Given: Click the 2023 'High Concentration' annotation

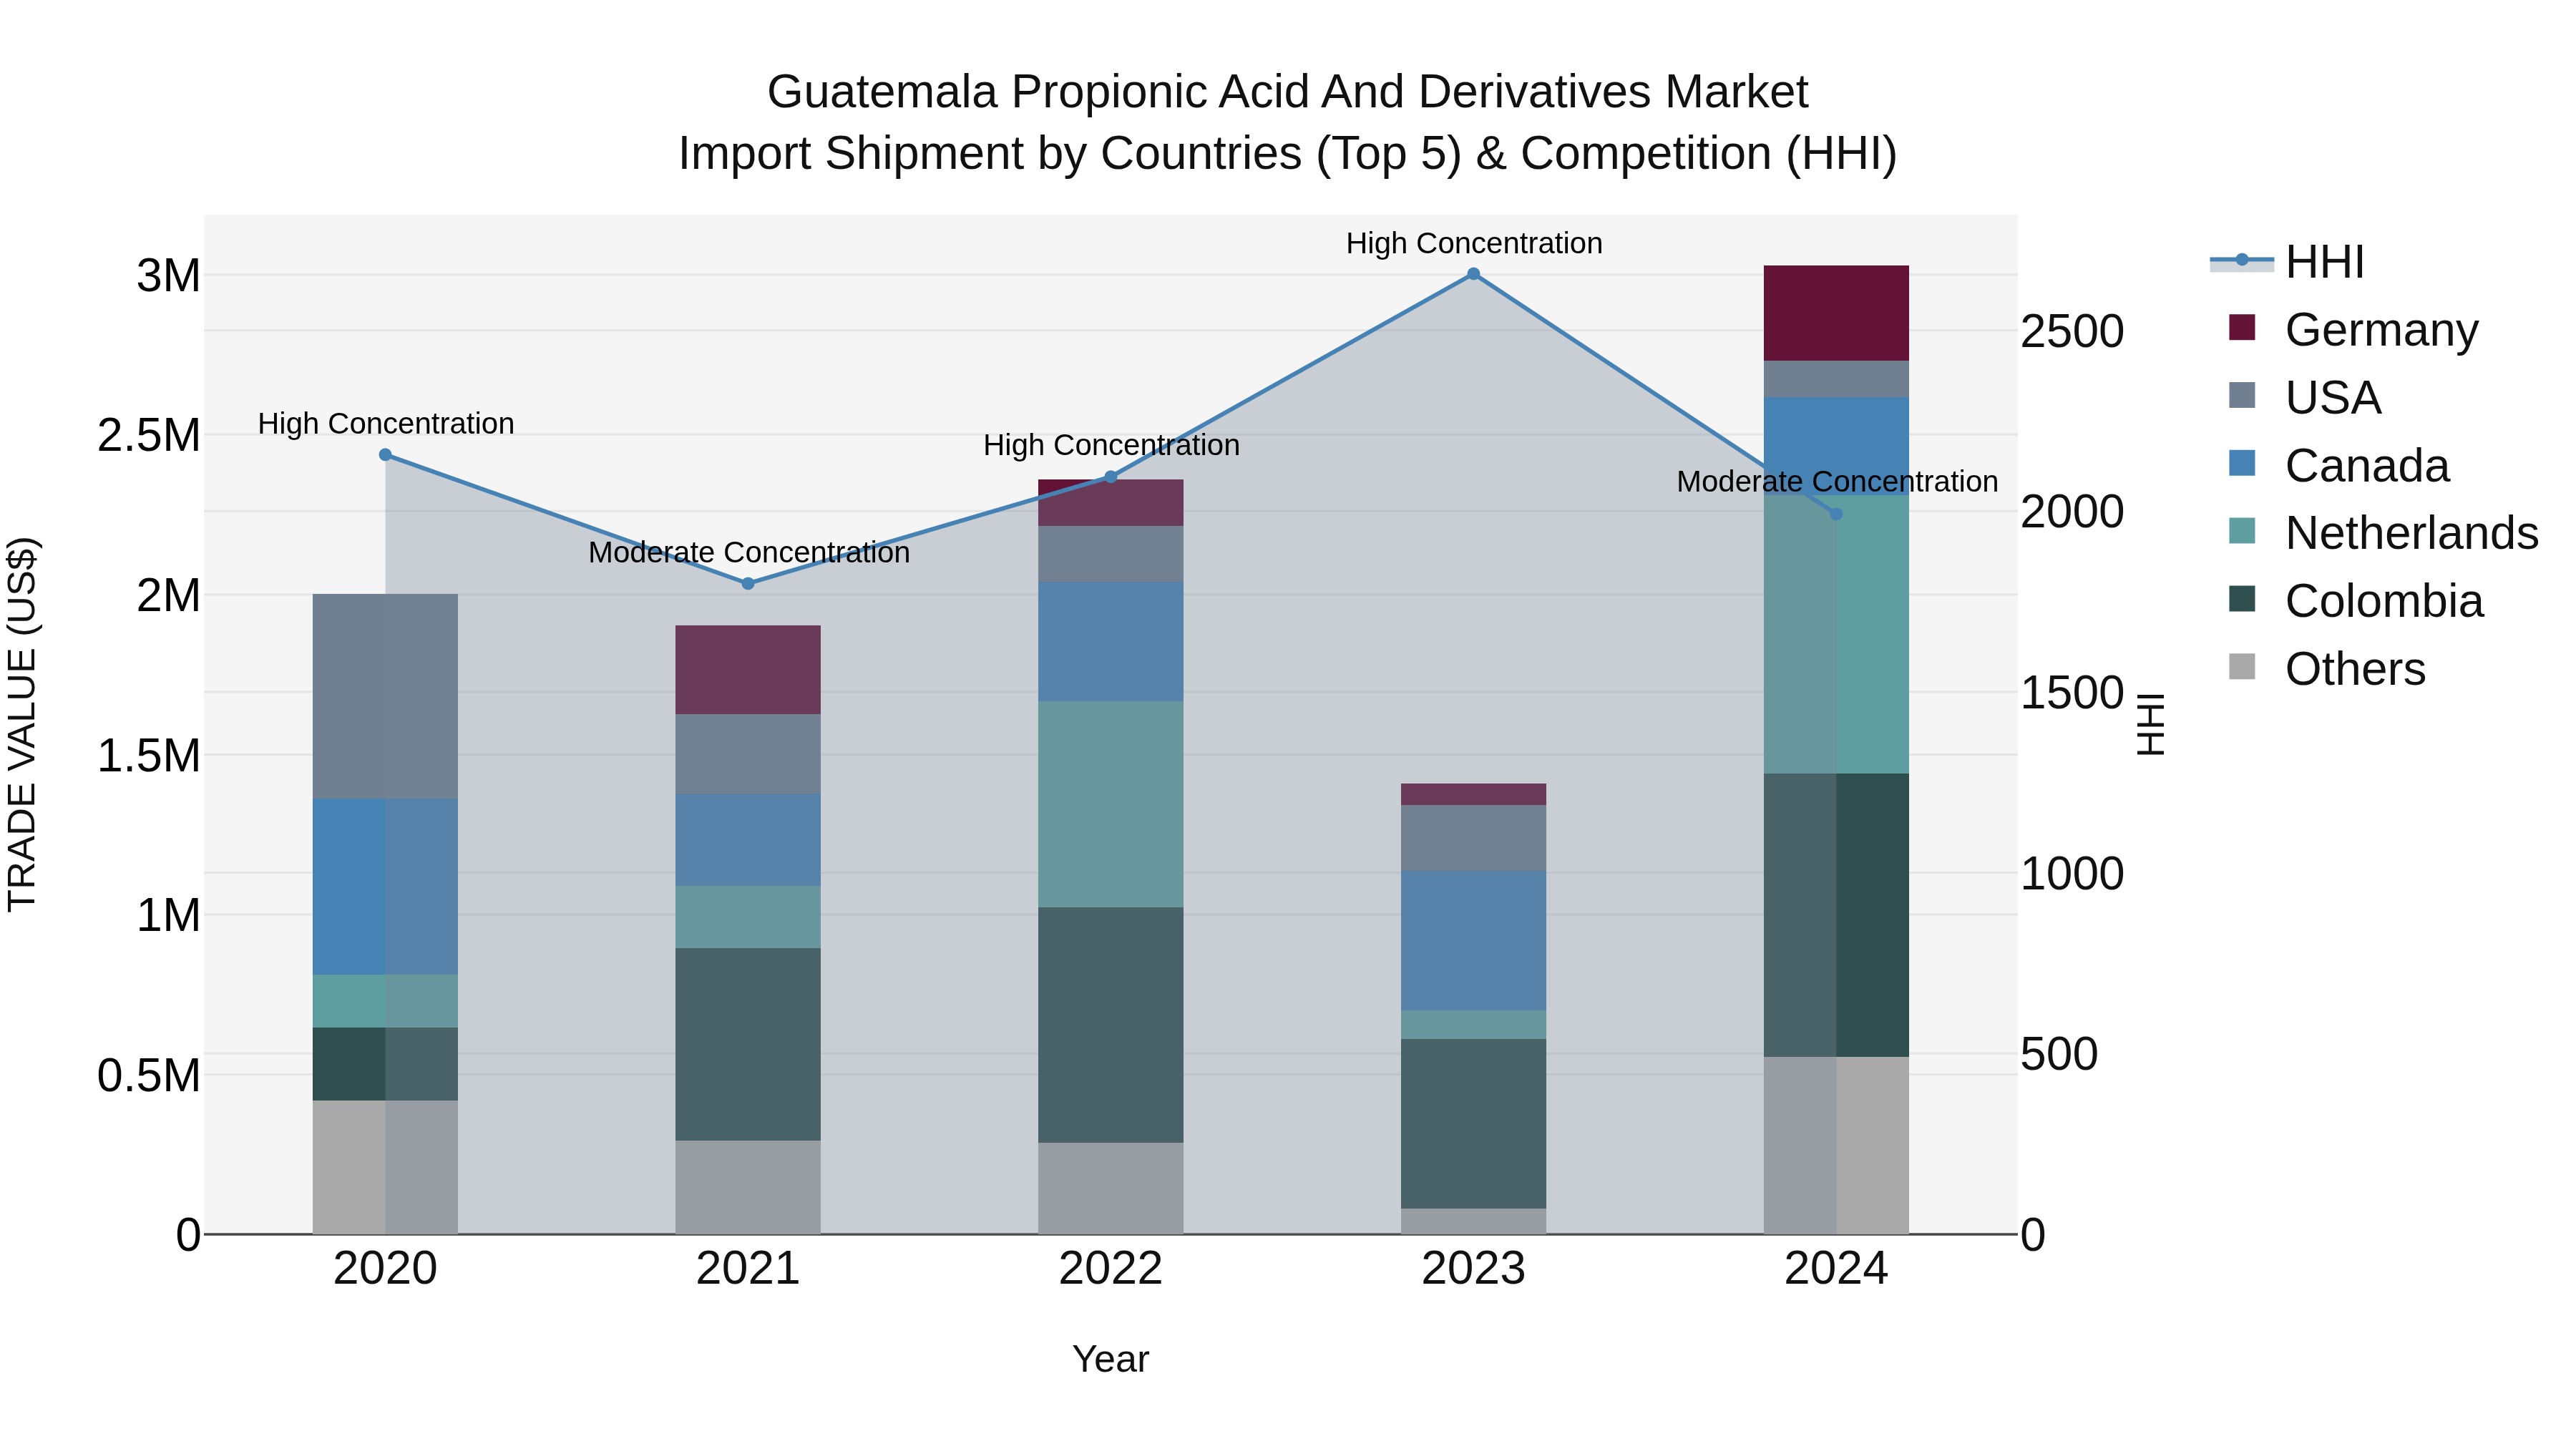Looking at the screenshot, I should pyautogui.click(x=1474, y=244).
